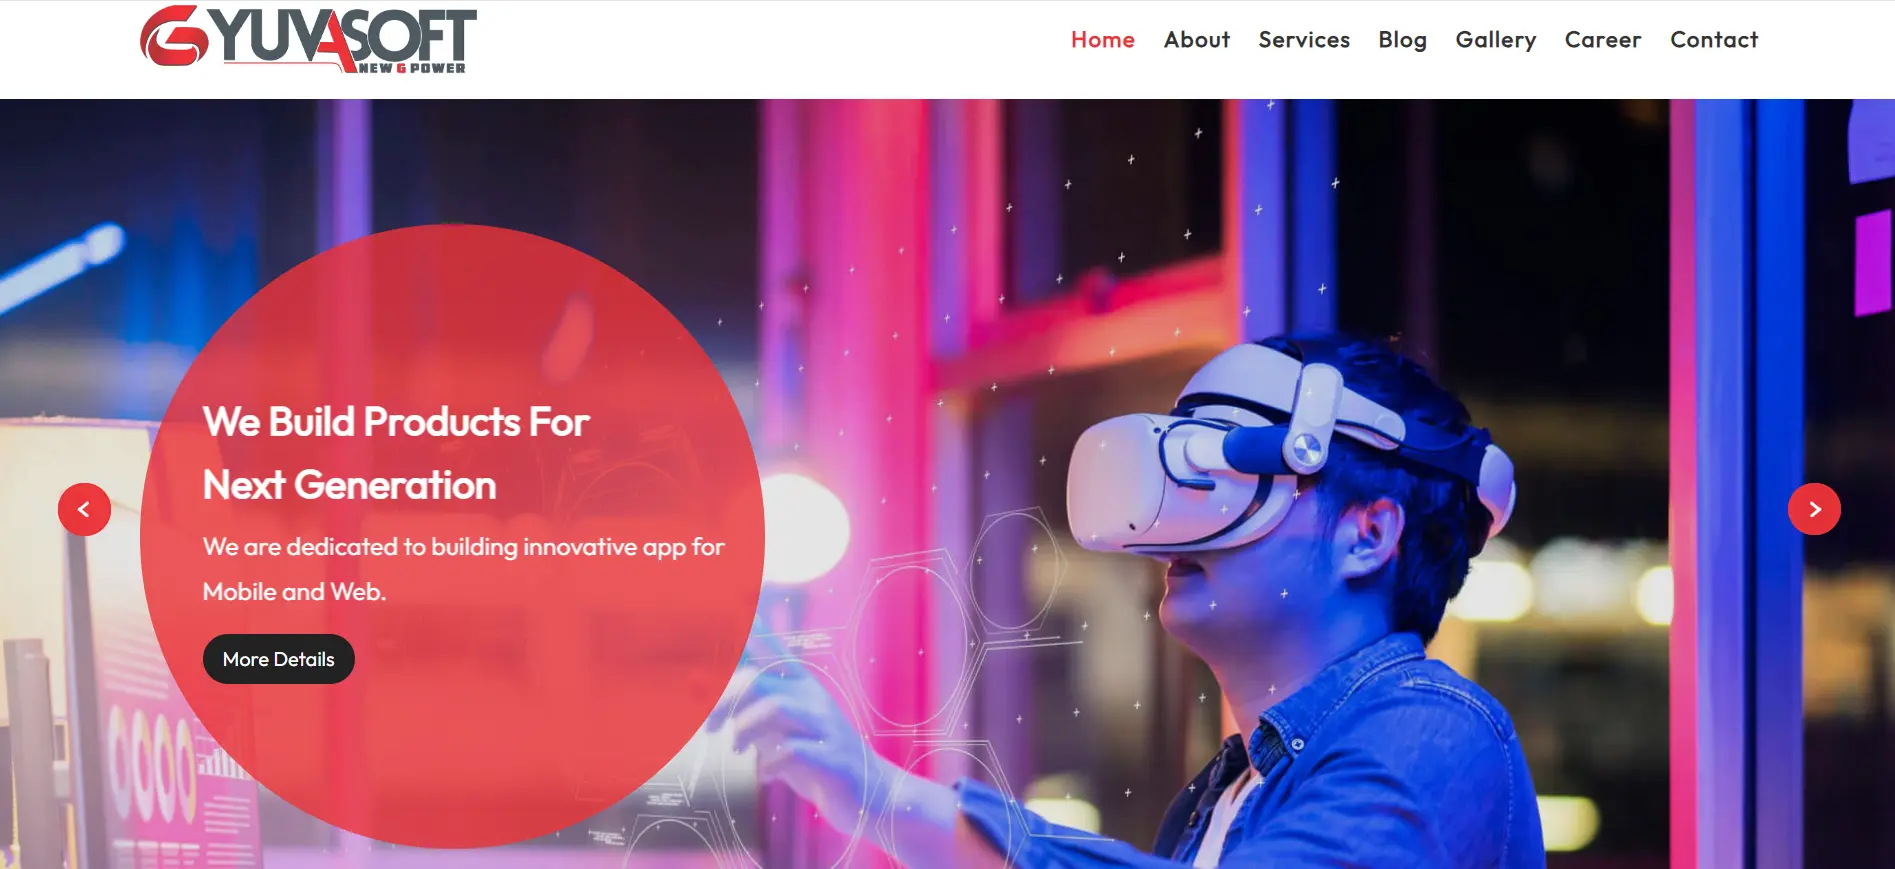
Task: Click the red G emblem in logo
Action: coord(174,37)
